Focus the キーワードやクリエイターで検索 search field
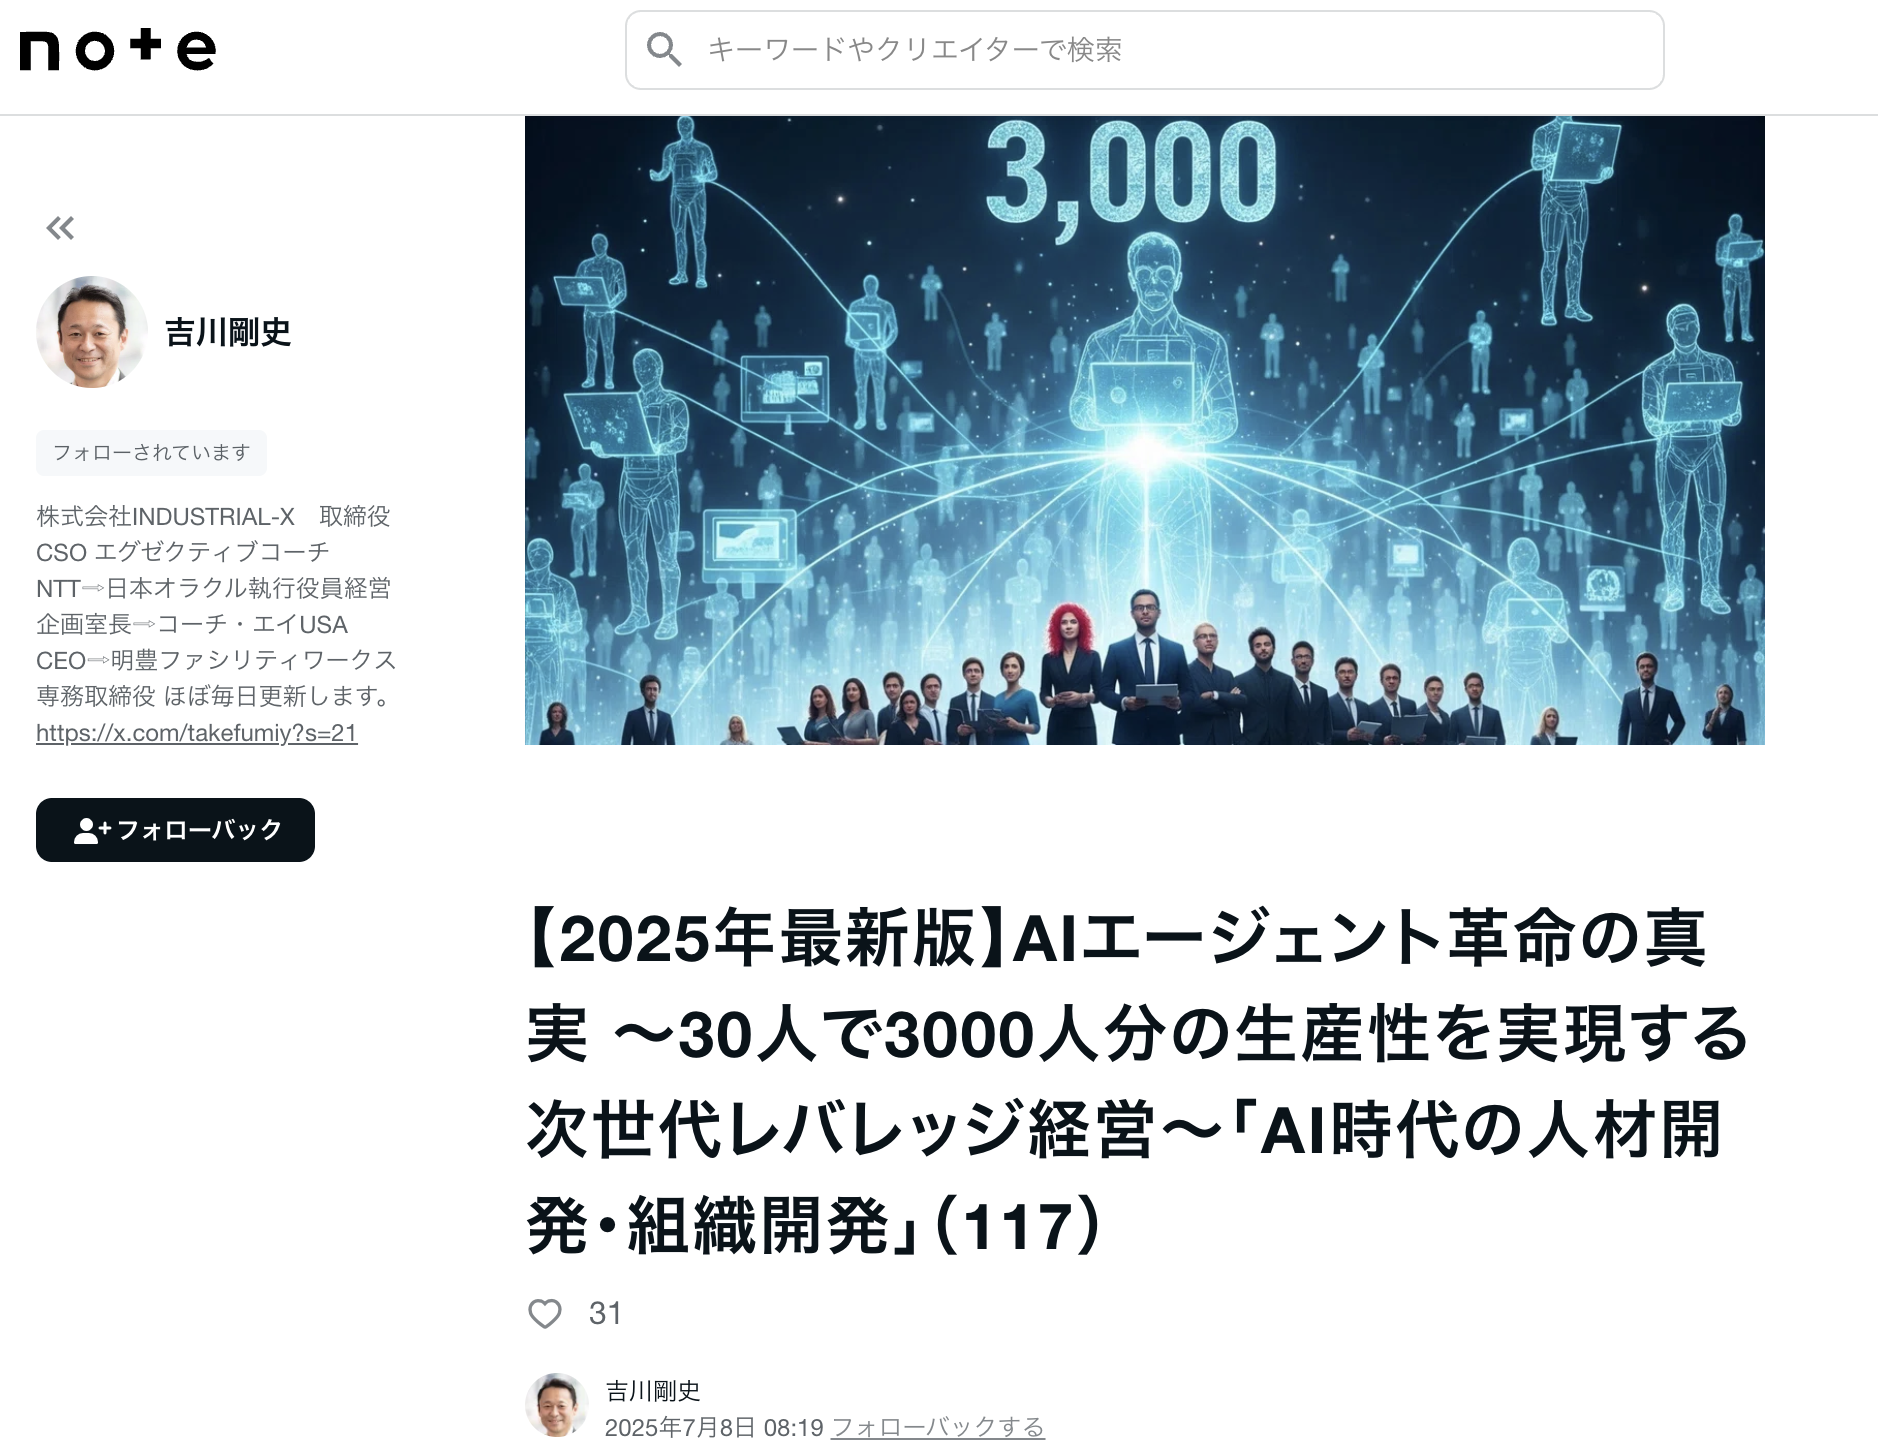The height and width of the screenshot is (1456, 1878). point(1144,50)
